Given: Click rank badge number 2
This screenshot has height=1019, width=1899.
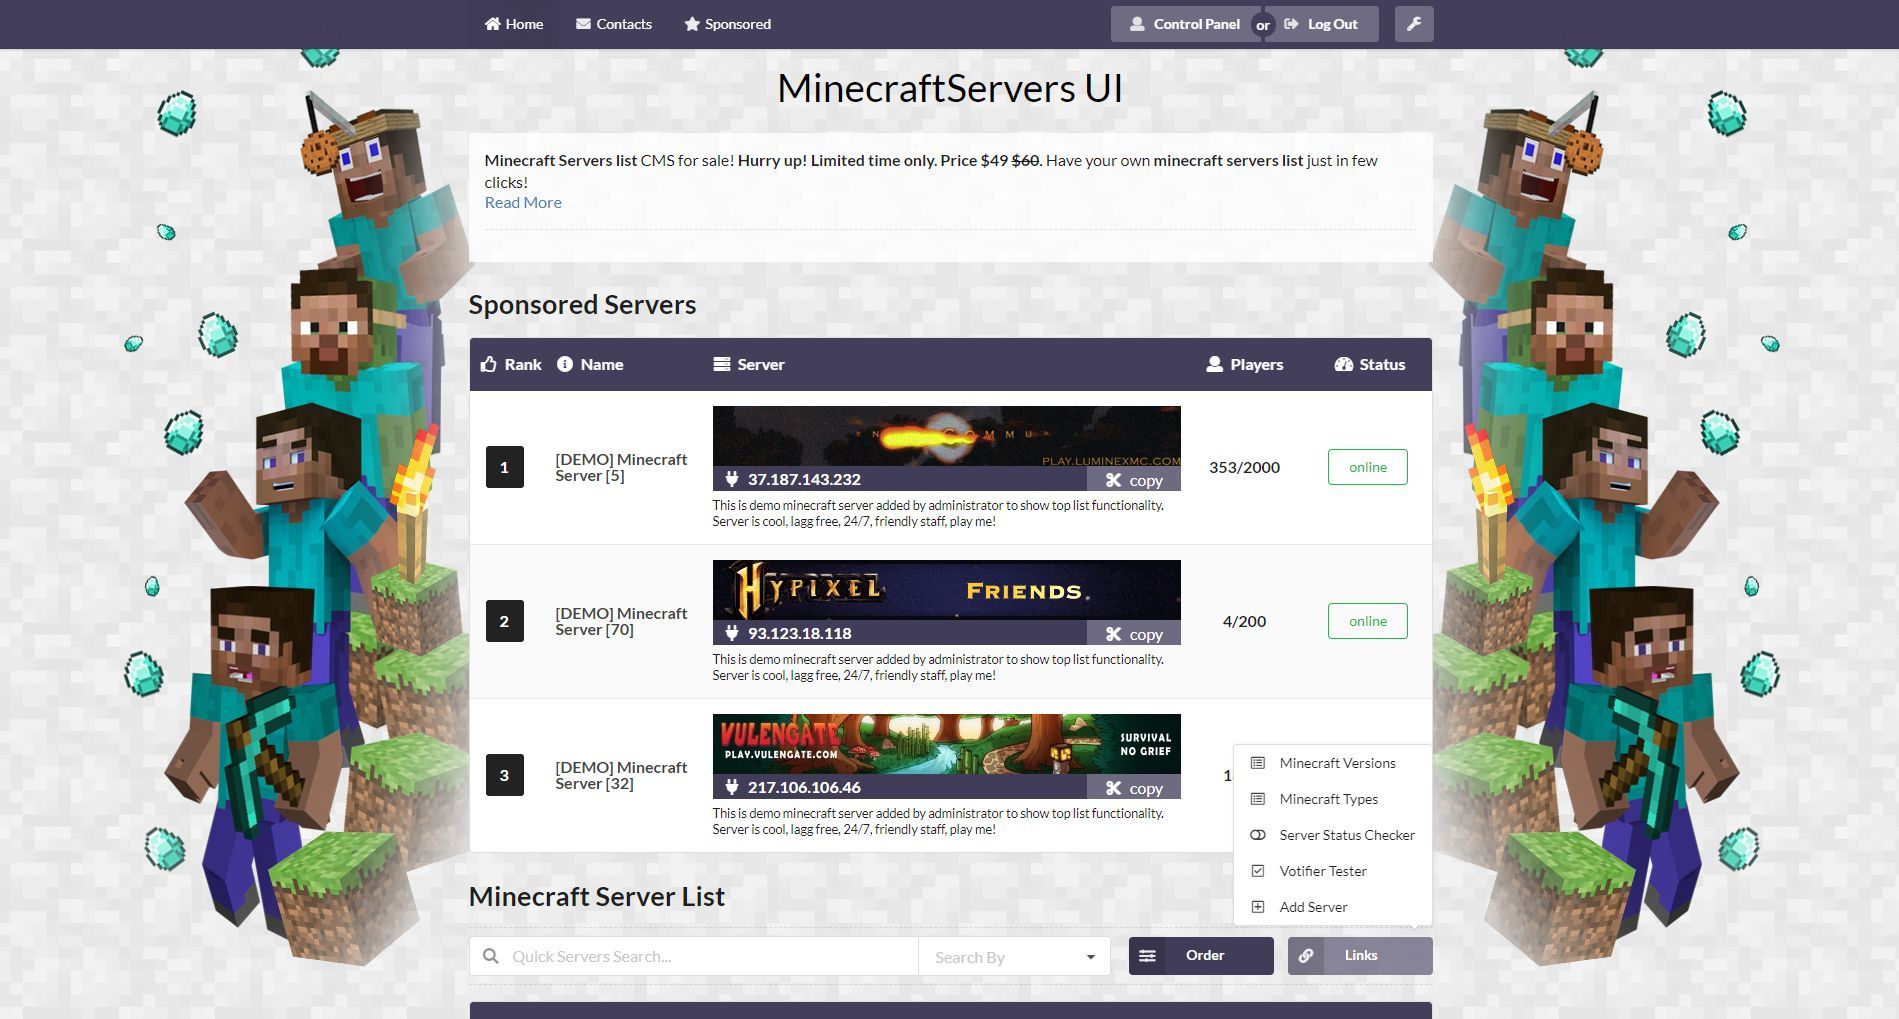Looking at the screenshot, I should [x=504, y=621].
